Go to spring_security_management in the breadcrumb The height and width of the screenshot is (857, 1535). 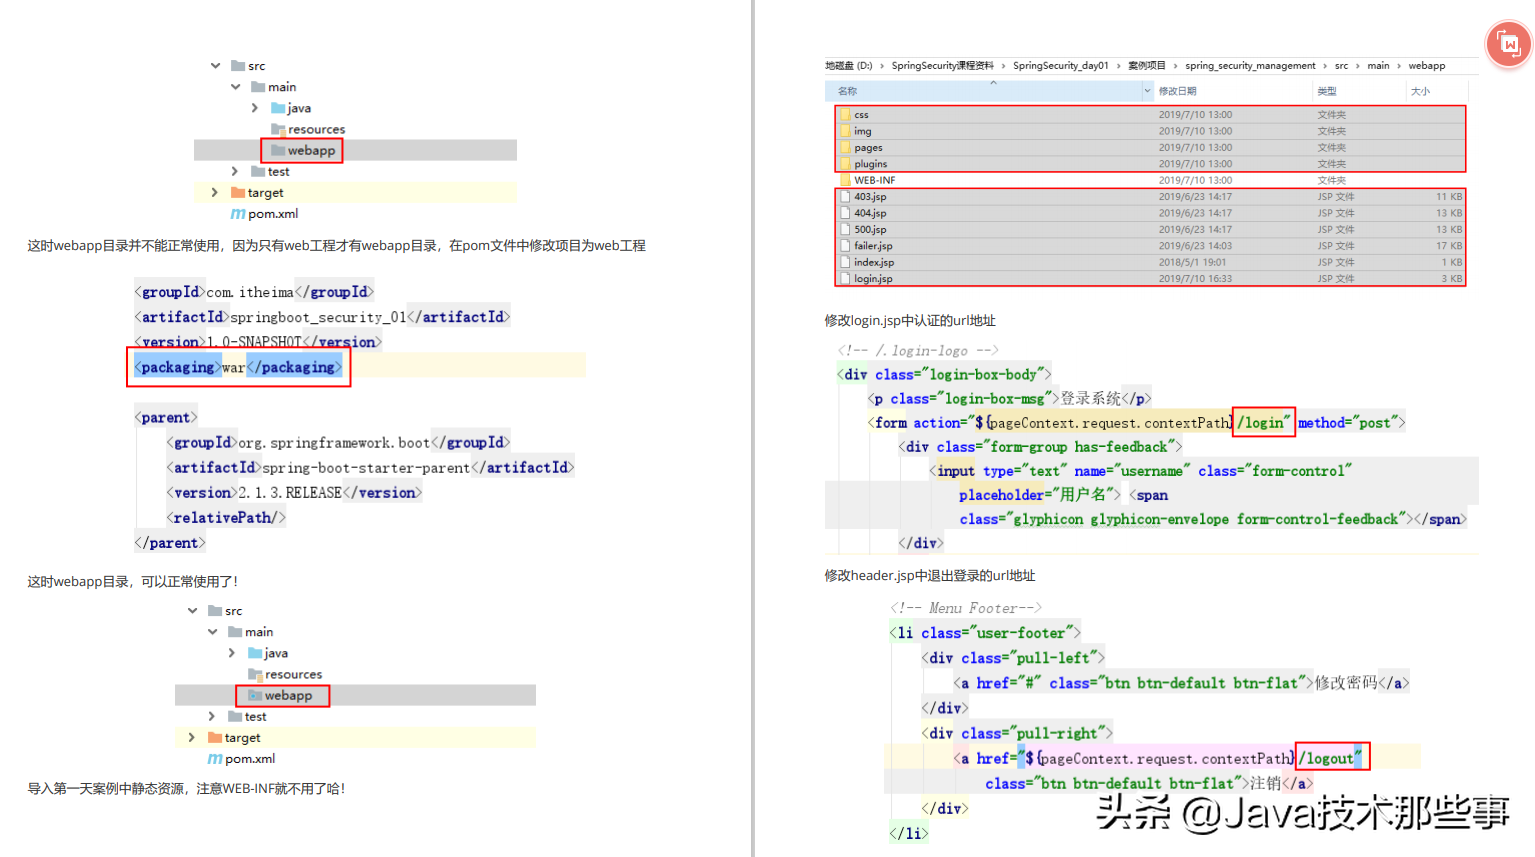tap(1250, 66)
